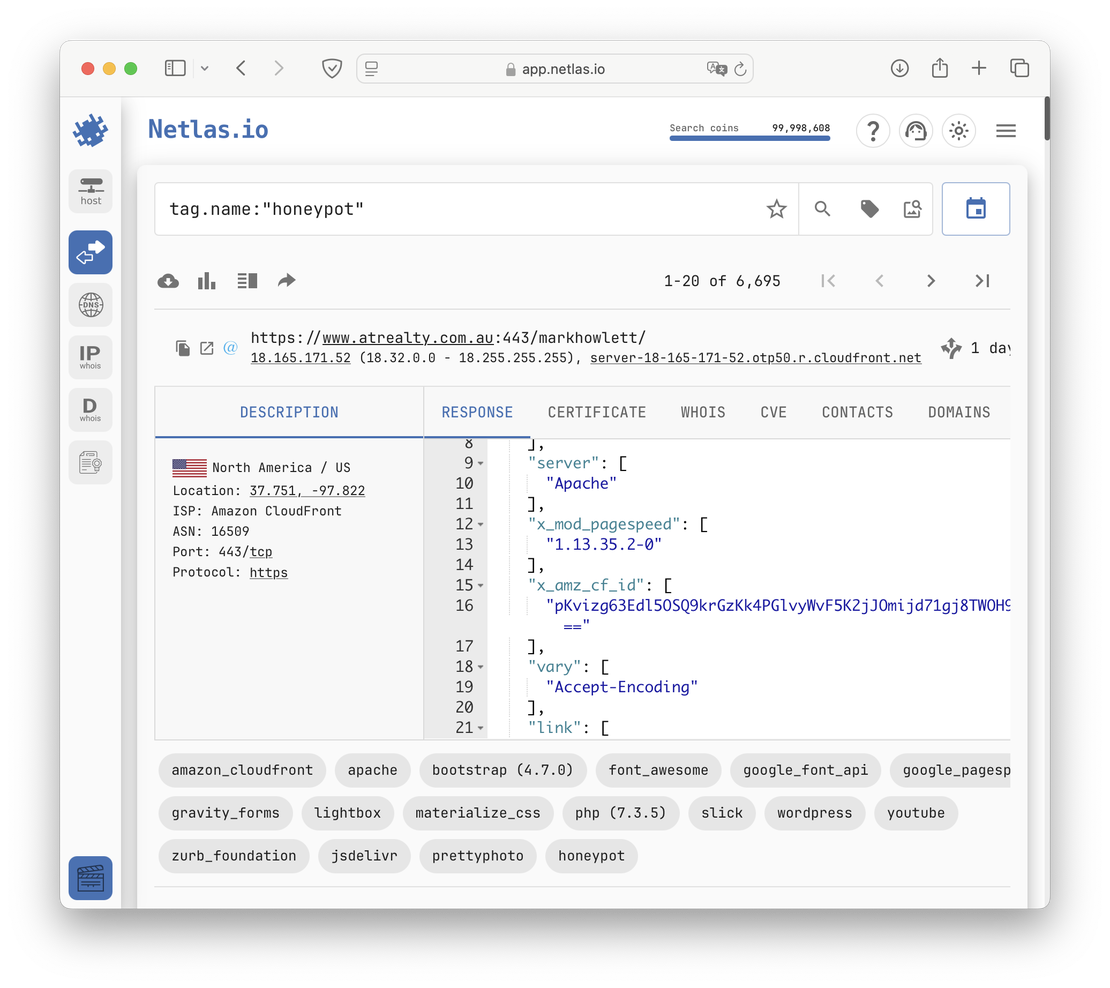Click the wordpress tag chip

click(x=814, y=813)
